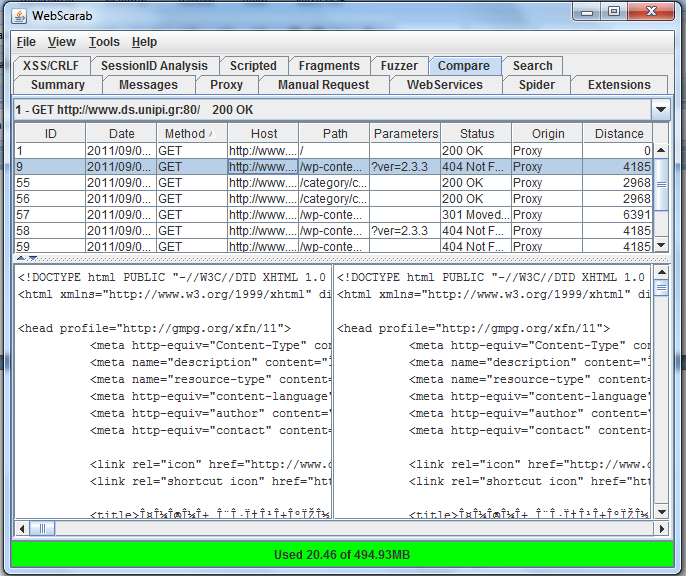The width and height of the screenshot is (686, 576).
Task: Select the row with ID 57
Action: click(334, 215)
